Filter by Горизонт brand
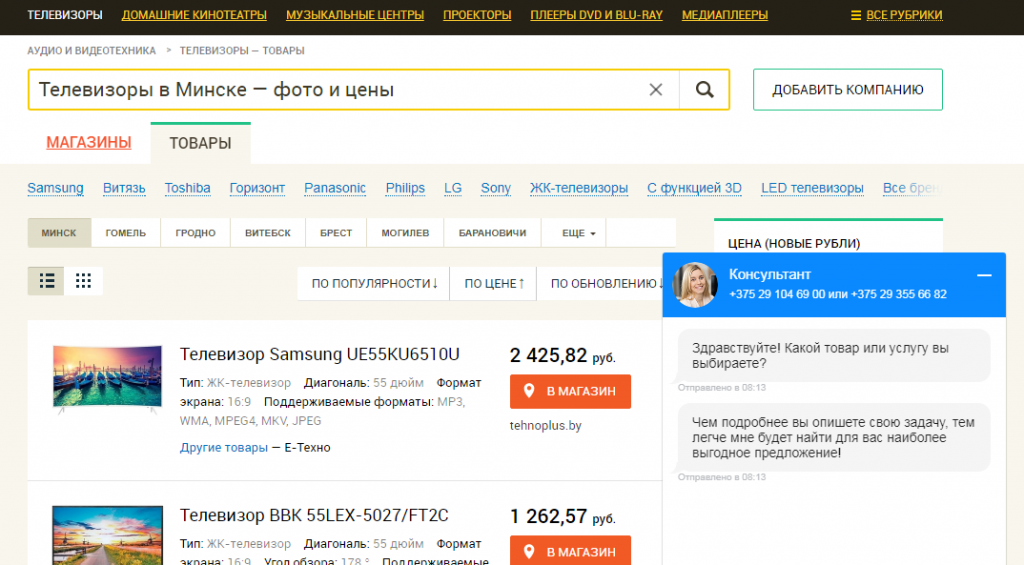Screen dimensions: 1024x565 [x=257, y=188]
